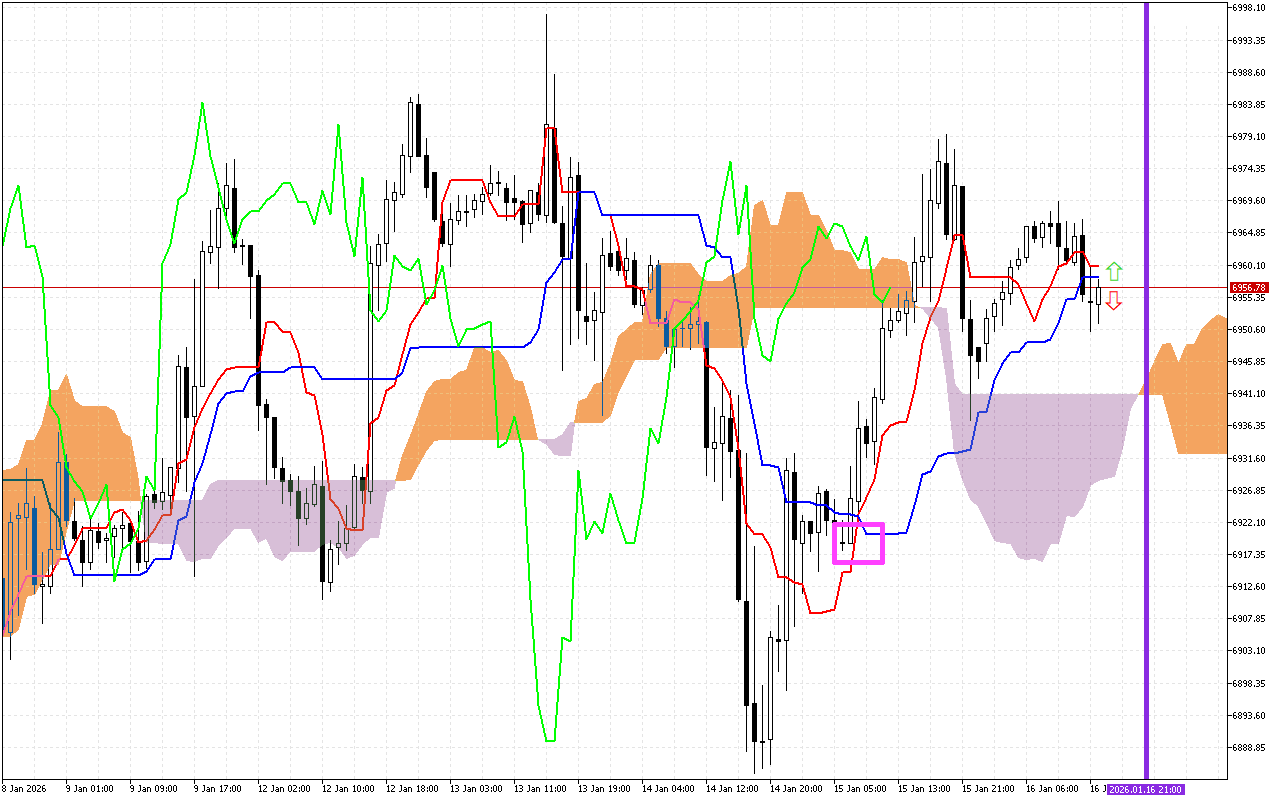Click the highlighted 2026.01.16 21:00 date label
The image size is (1280, 800).
point(1144,788)
